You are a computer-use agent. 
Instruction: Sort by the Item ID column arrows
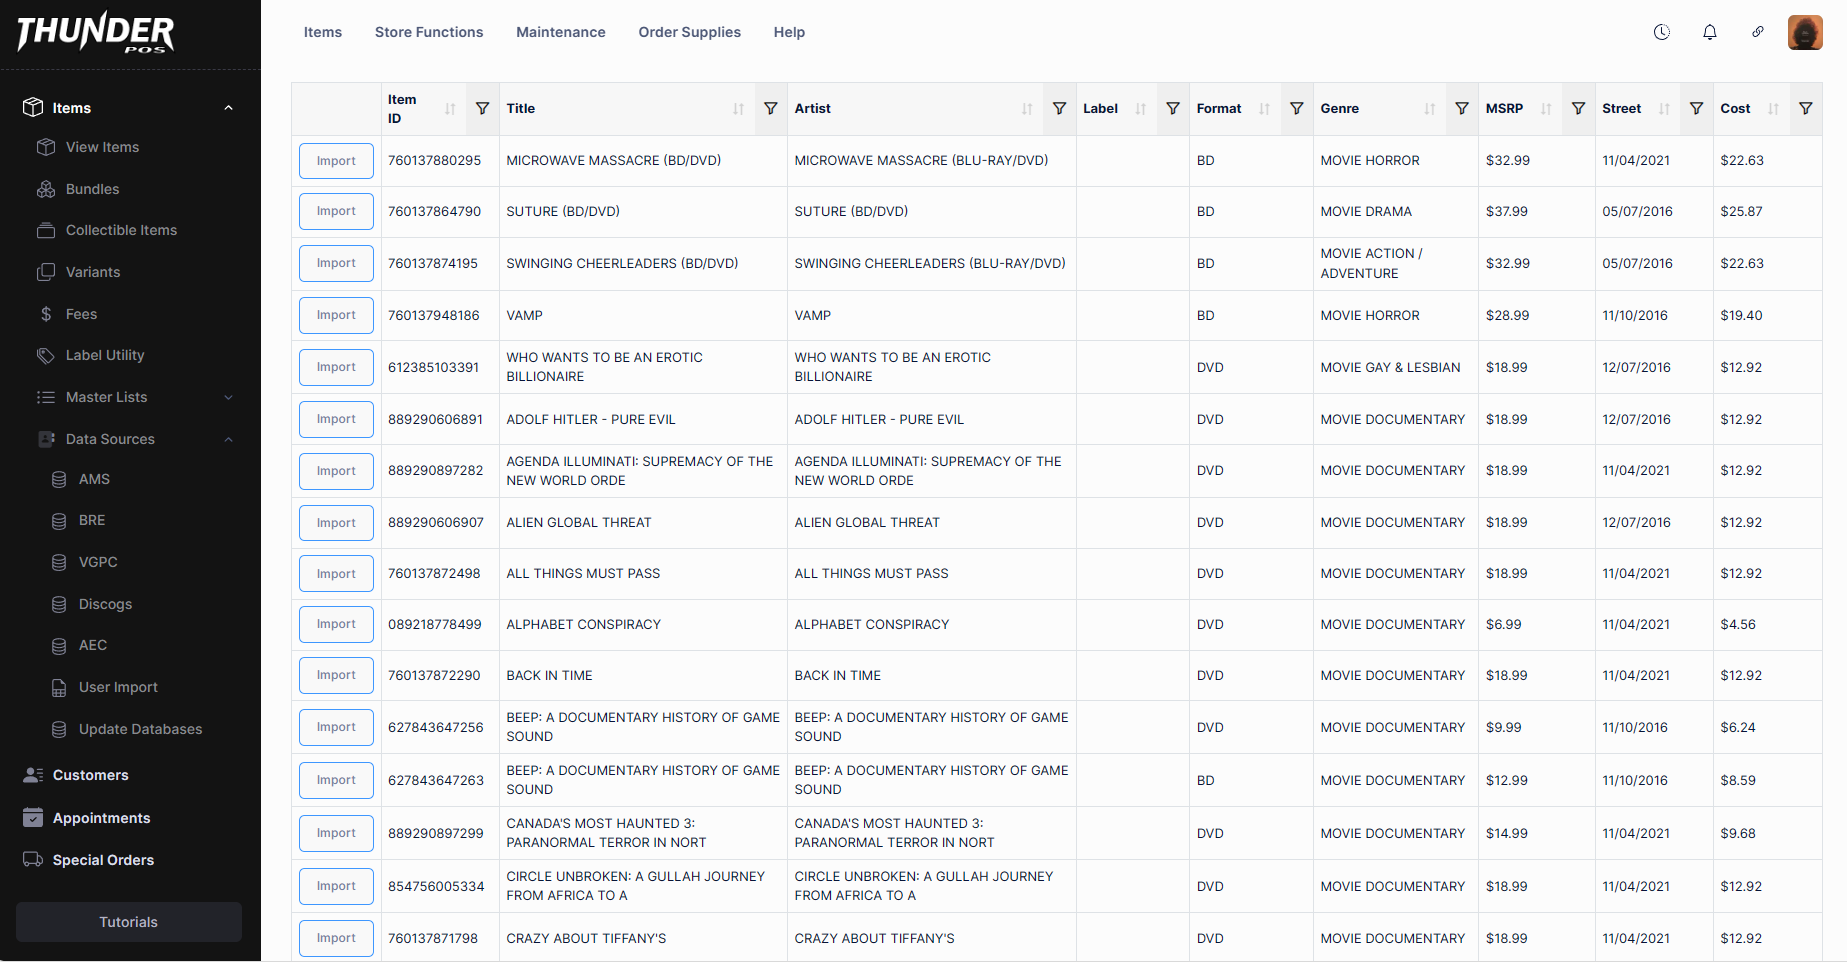coord(450,109)
